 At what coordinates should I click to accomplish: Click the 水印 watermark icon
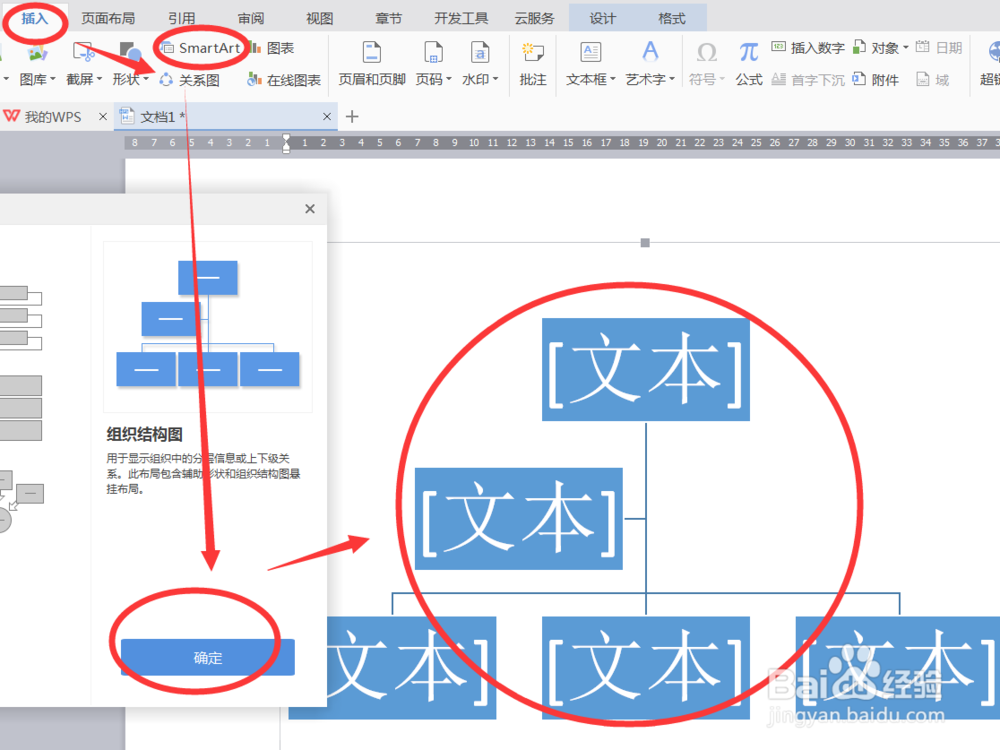[480, 52]
